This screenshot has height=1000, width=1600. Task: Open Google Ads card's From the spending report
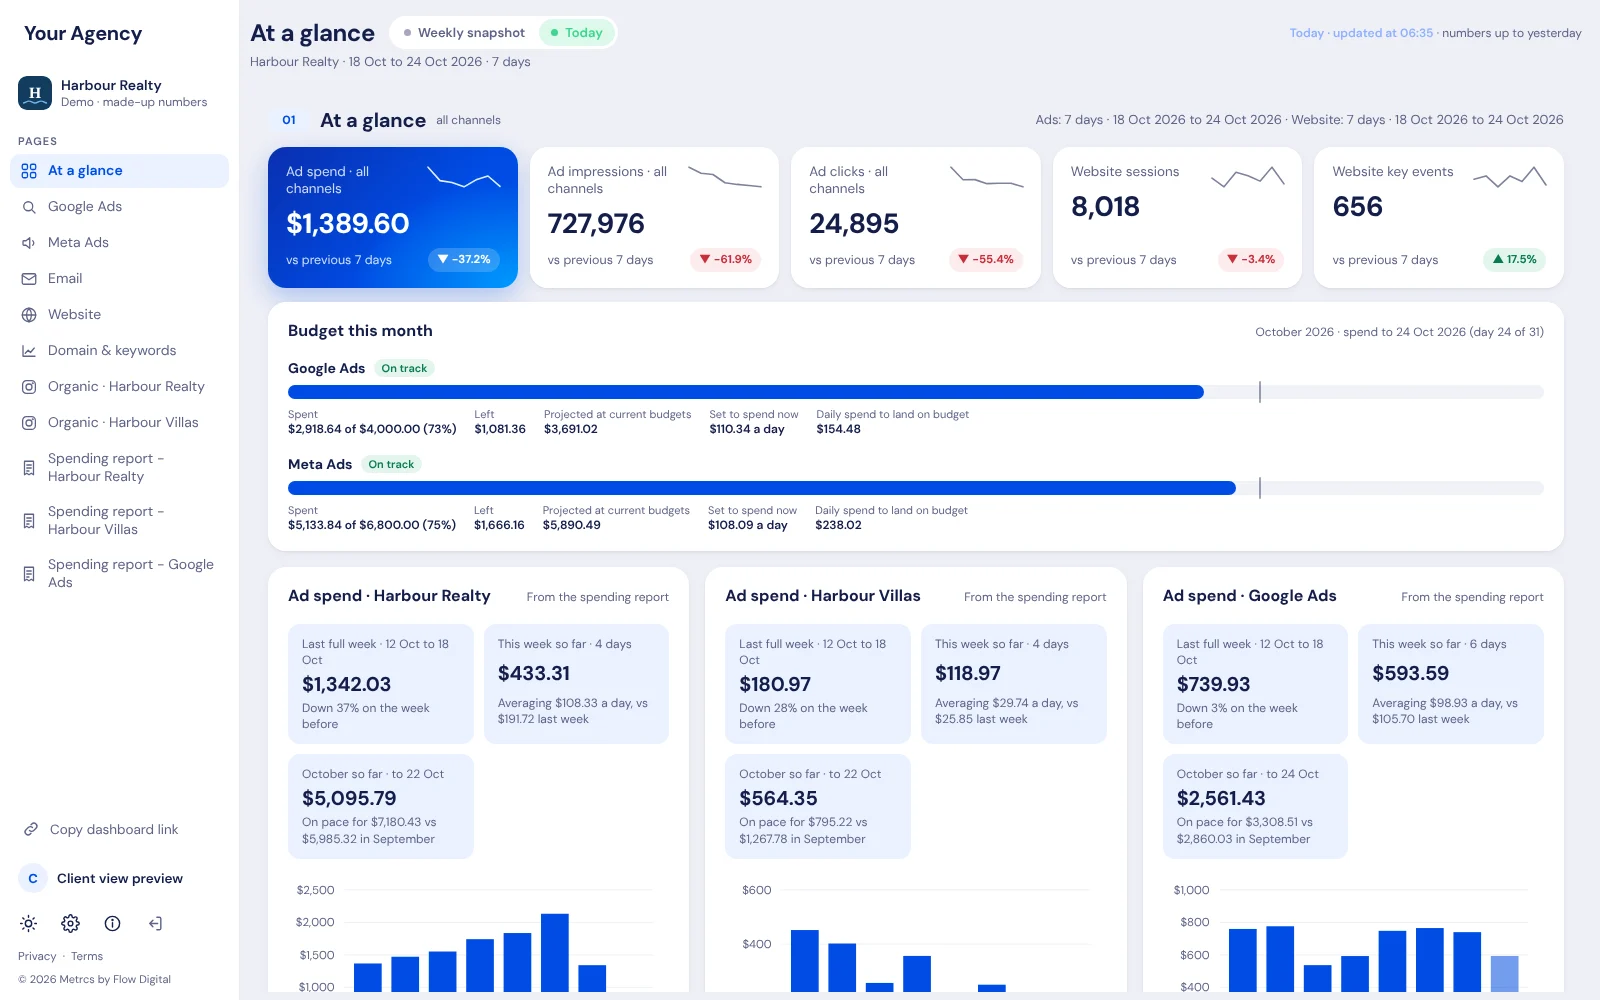pos(1472,597)
